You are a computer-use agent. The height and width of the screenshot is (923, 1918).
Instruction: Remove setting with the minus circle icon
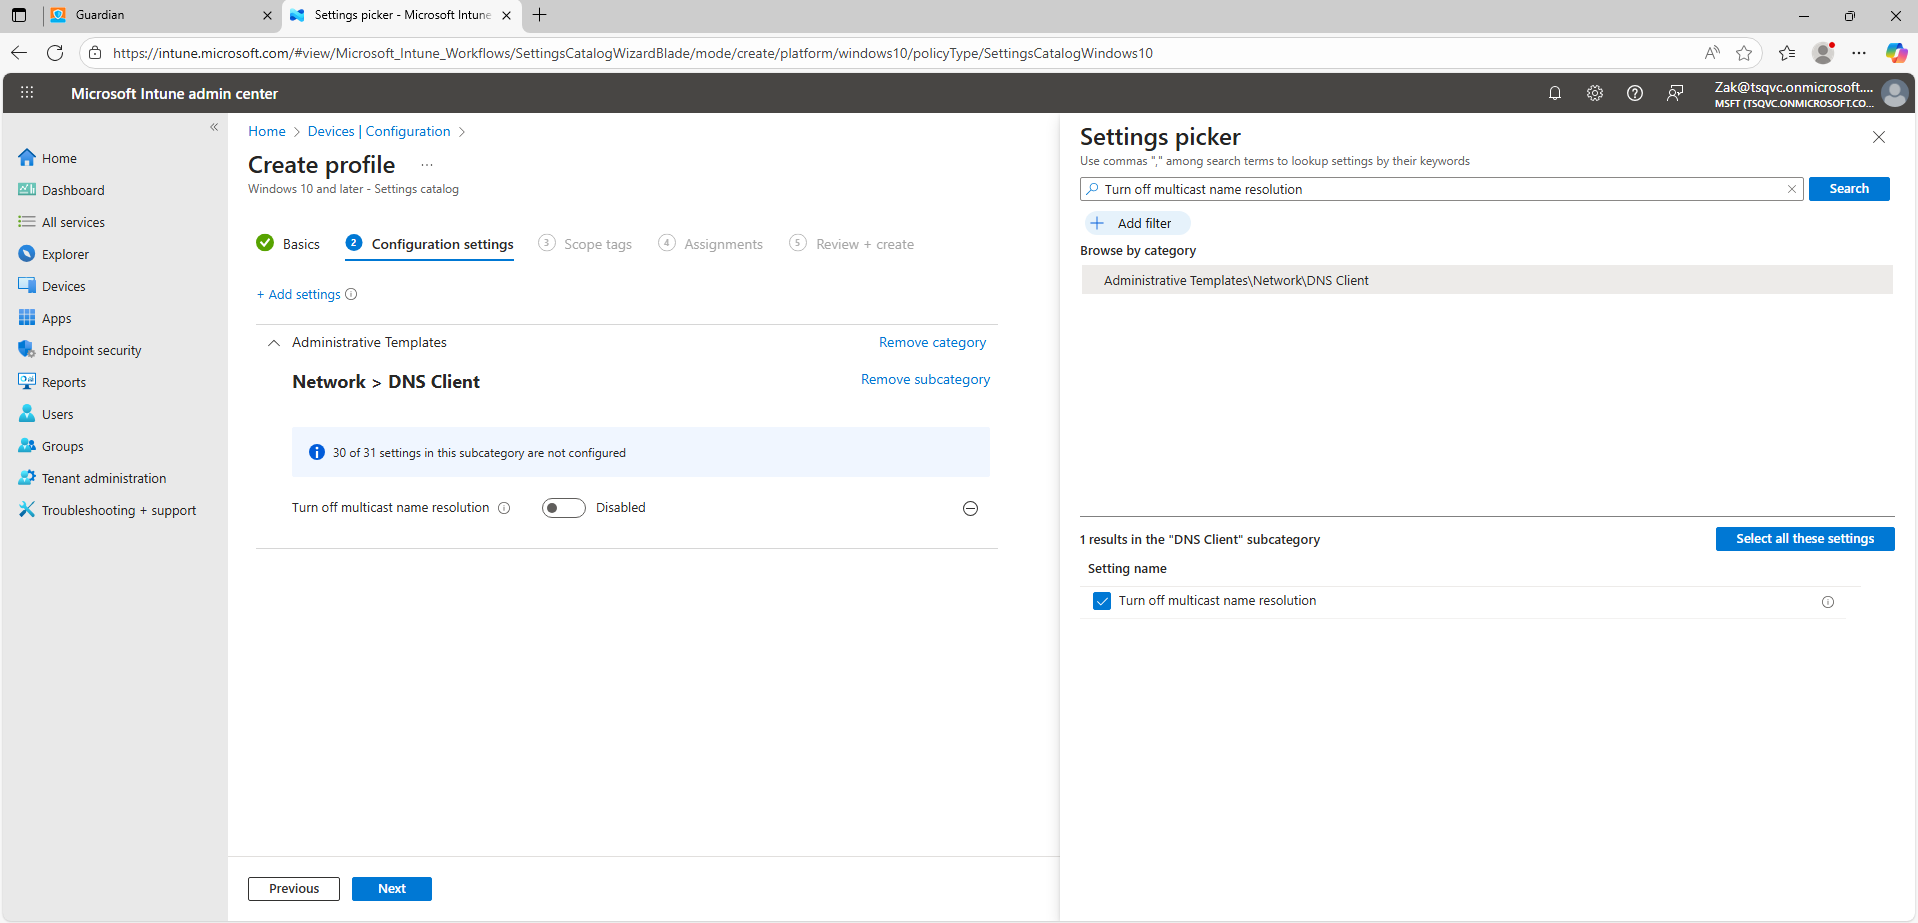(x=969, y=508)
